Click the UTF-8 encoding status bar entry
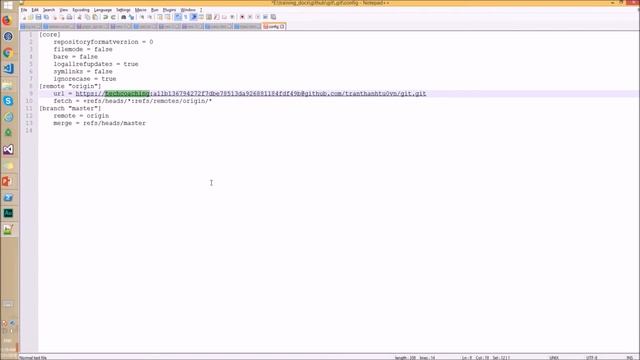This screenshot has height=360, width=640. coord(591,358)
